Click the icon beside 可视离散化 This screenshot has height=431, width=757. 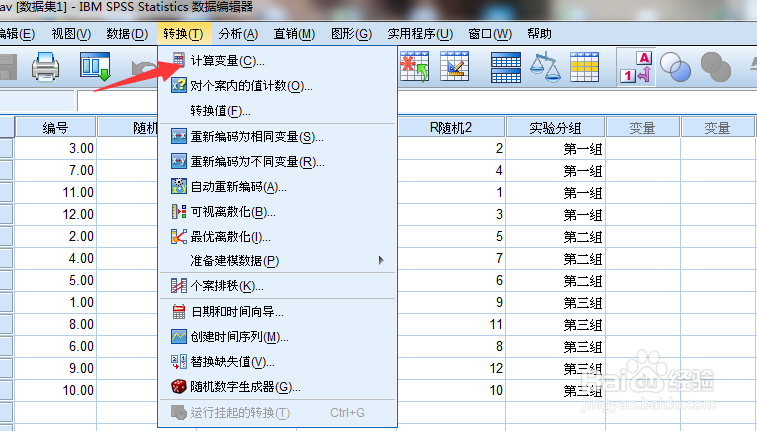(x=179, y=211)
